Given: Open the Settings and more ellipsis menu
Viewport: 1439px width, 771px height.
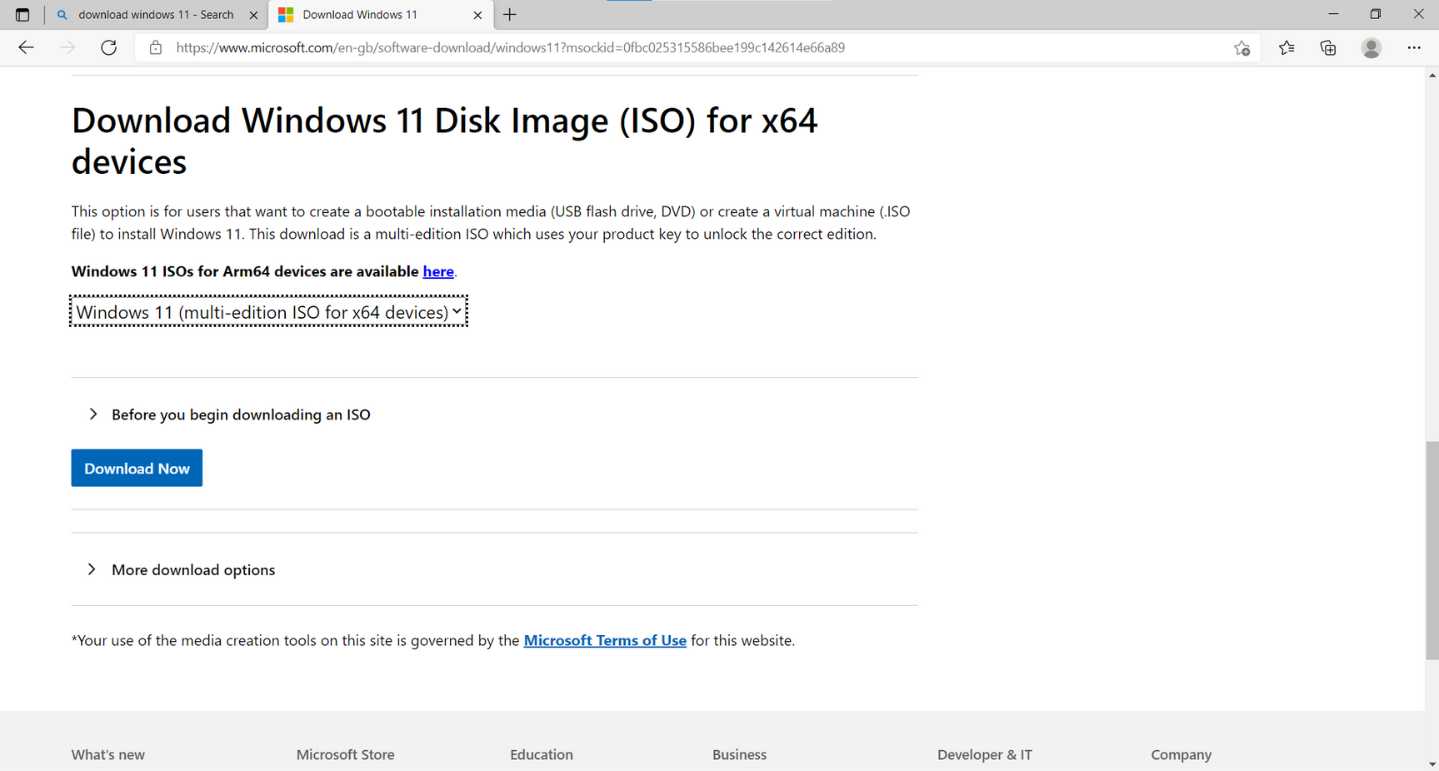Looking at the screenshot, I should pos(1414,48).
